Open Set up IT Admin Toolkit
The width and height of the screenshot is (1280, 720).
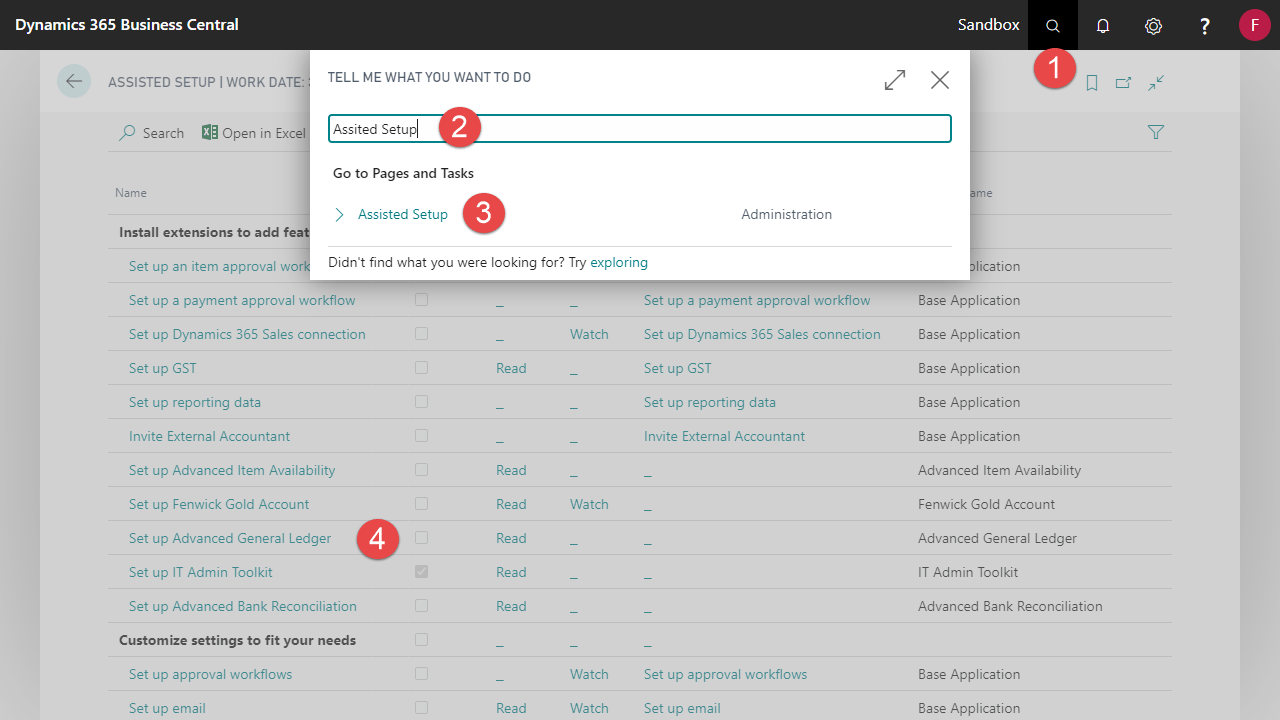201,572
